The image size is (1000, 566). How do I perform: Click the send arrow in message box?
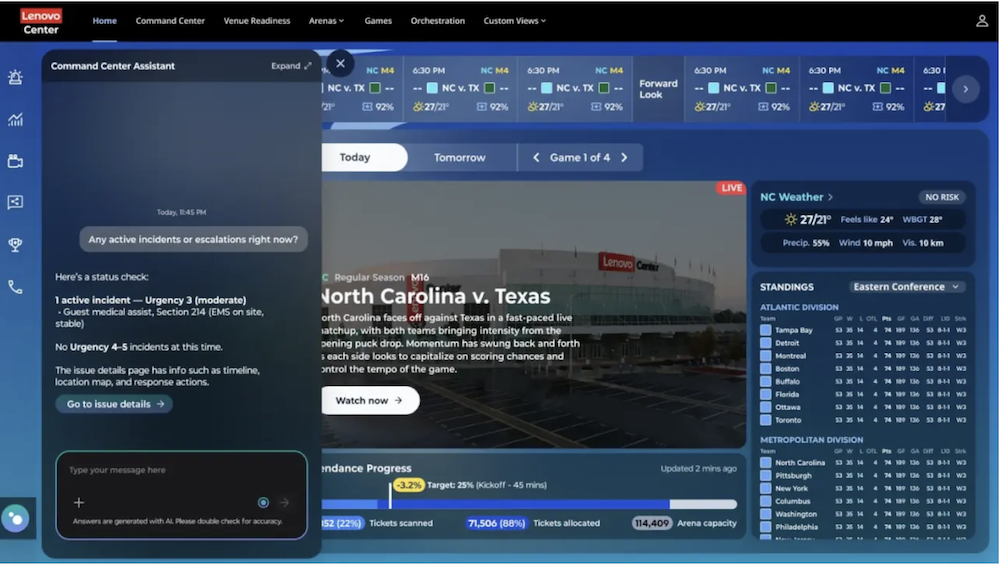pos(284,503)
